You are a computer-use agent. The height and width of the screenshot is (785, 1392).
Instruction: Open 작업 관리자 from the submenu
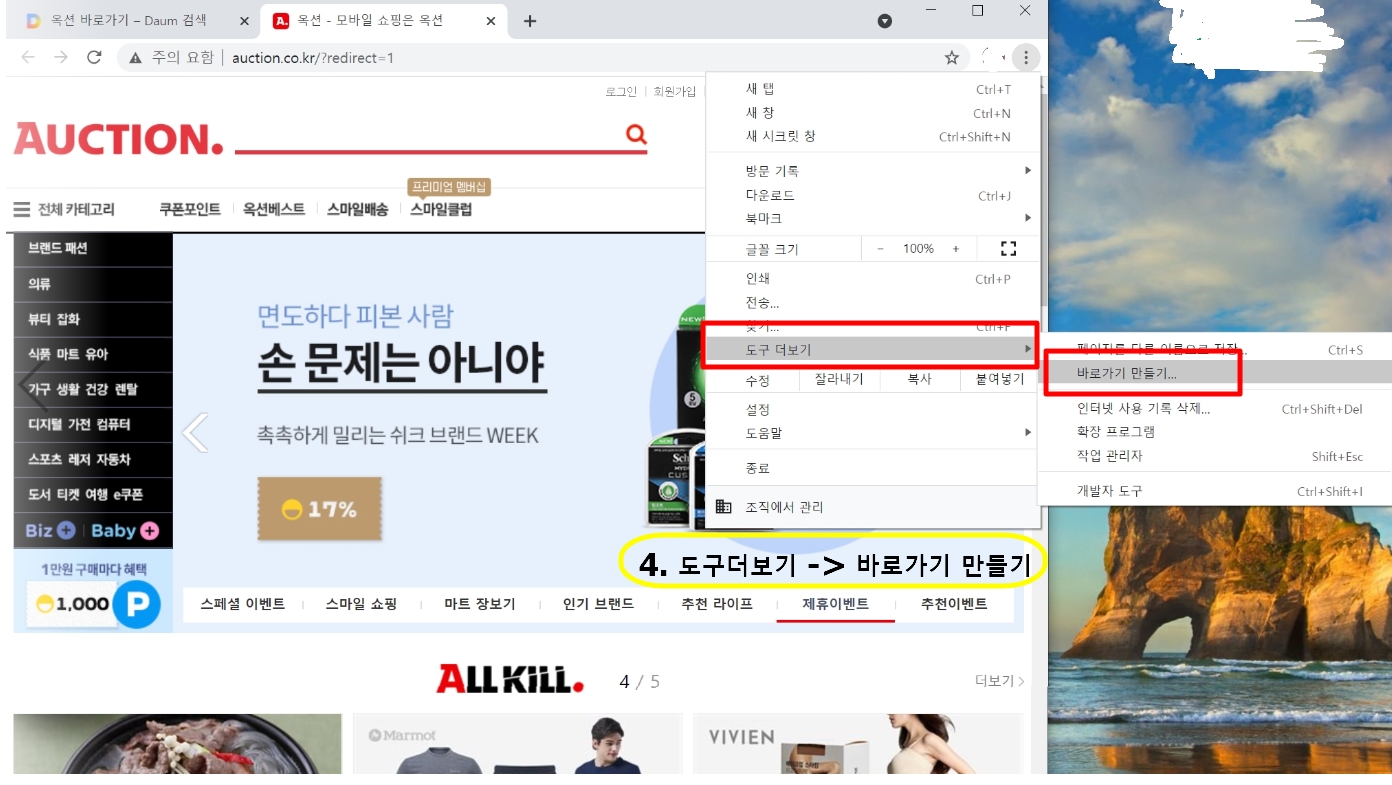[1215, 456]
